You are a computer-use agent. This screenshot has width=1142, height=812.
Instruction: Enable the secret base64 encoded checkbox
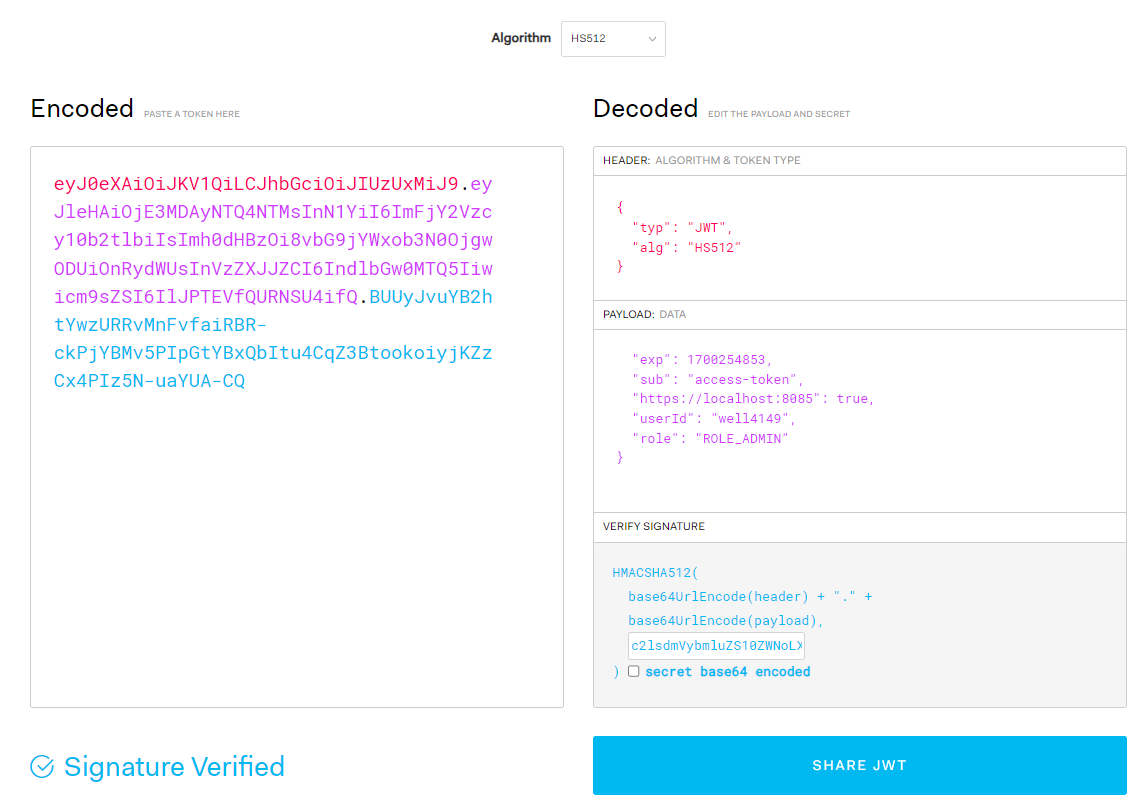click(x=634, y=671)
